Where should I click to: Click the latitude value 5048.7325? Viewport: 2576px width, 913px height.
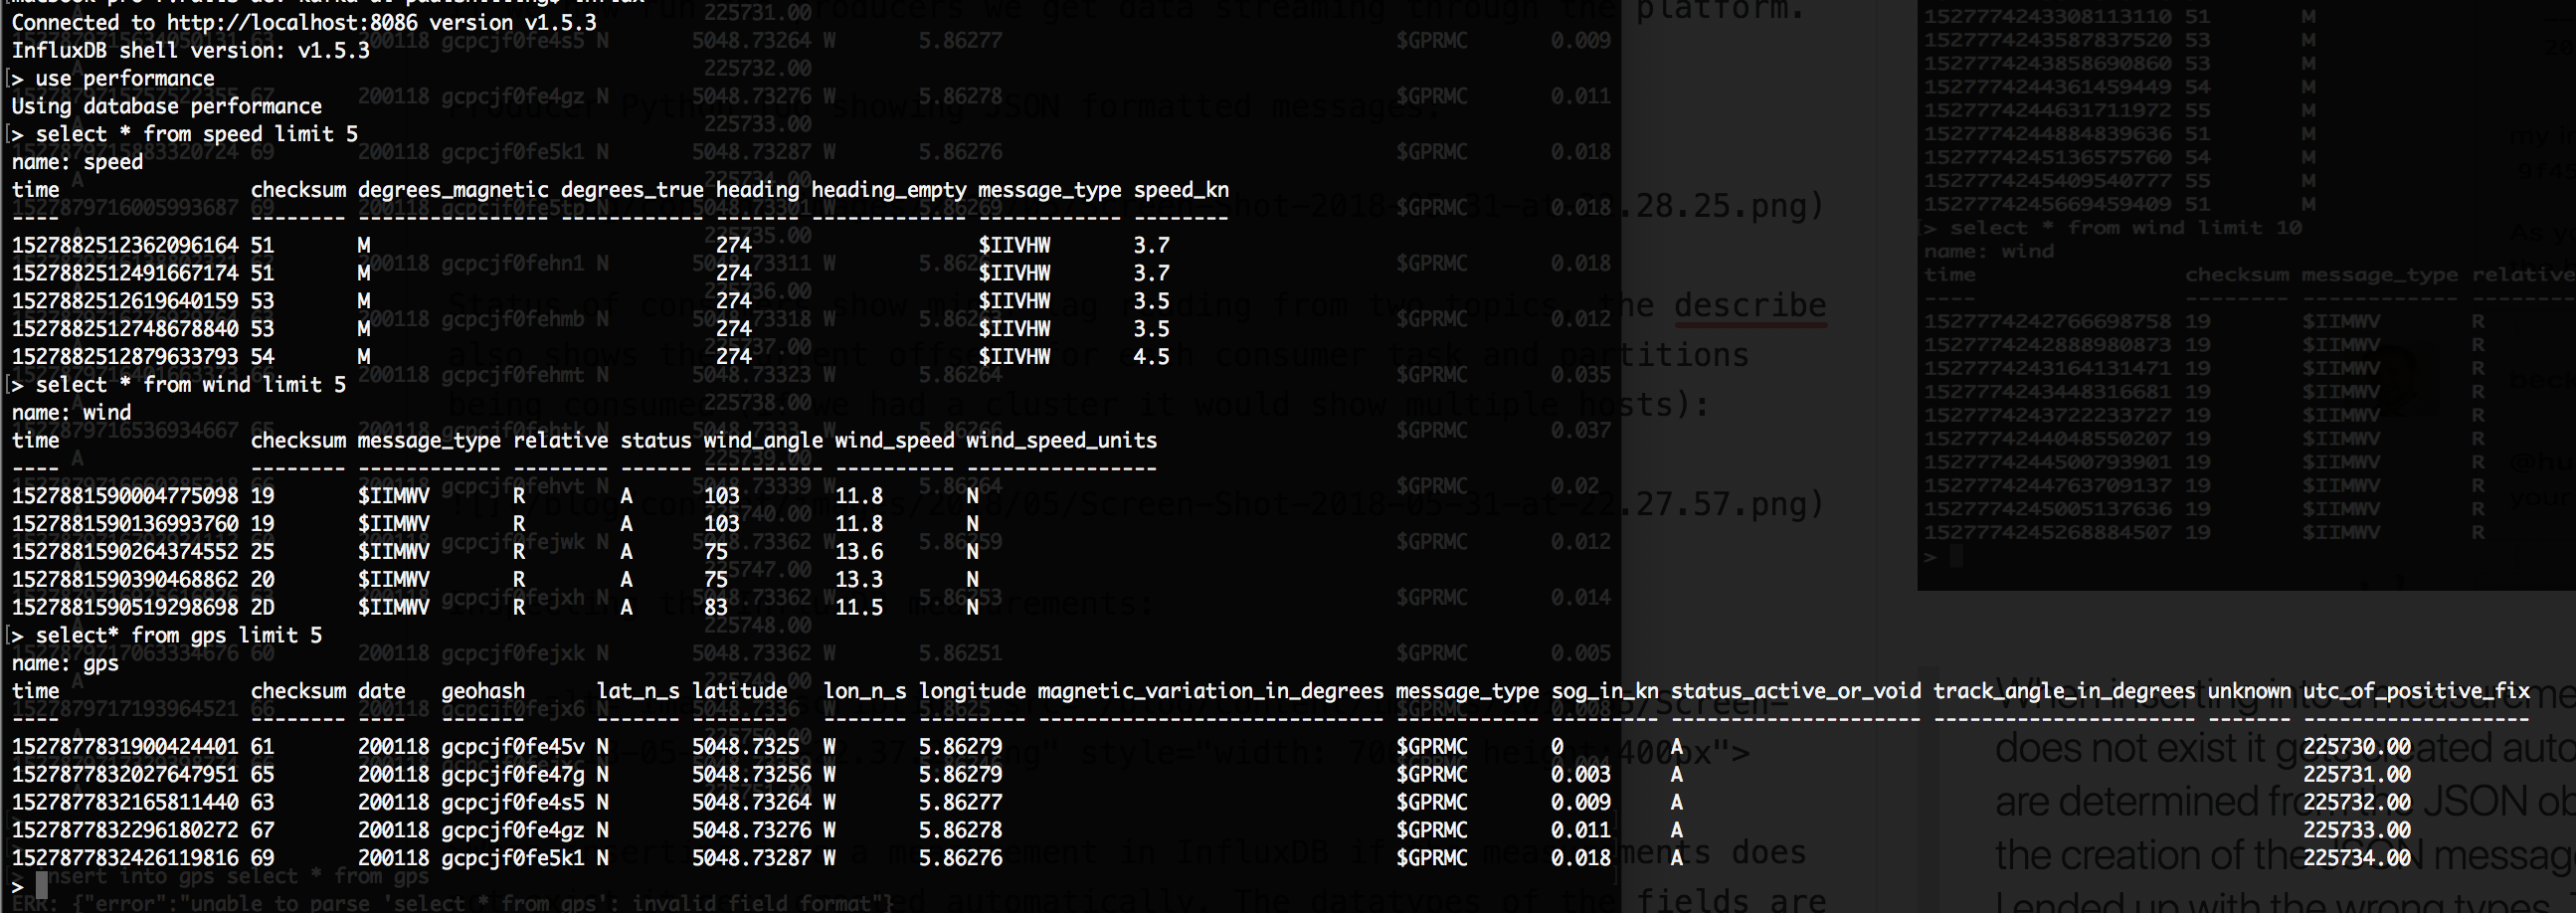pos(746,747)
